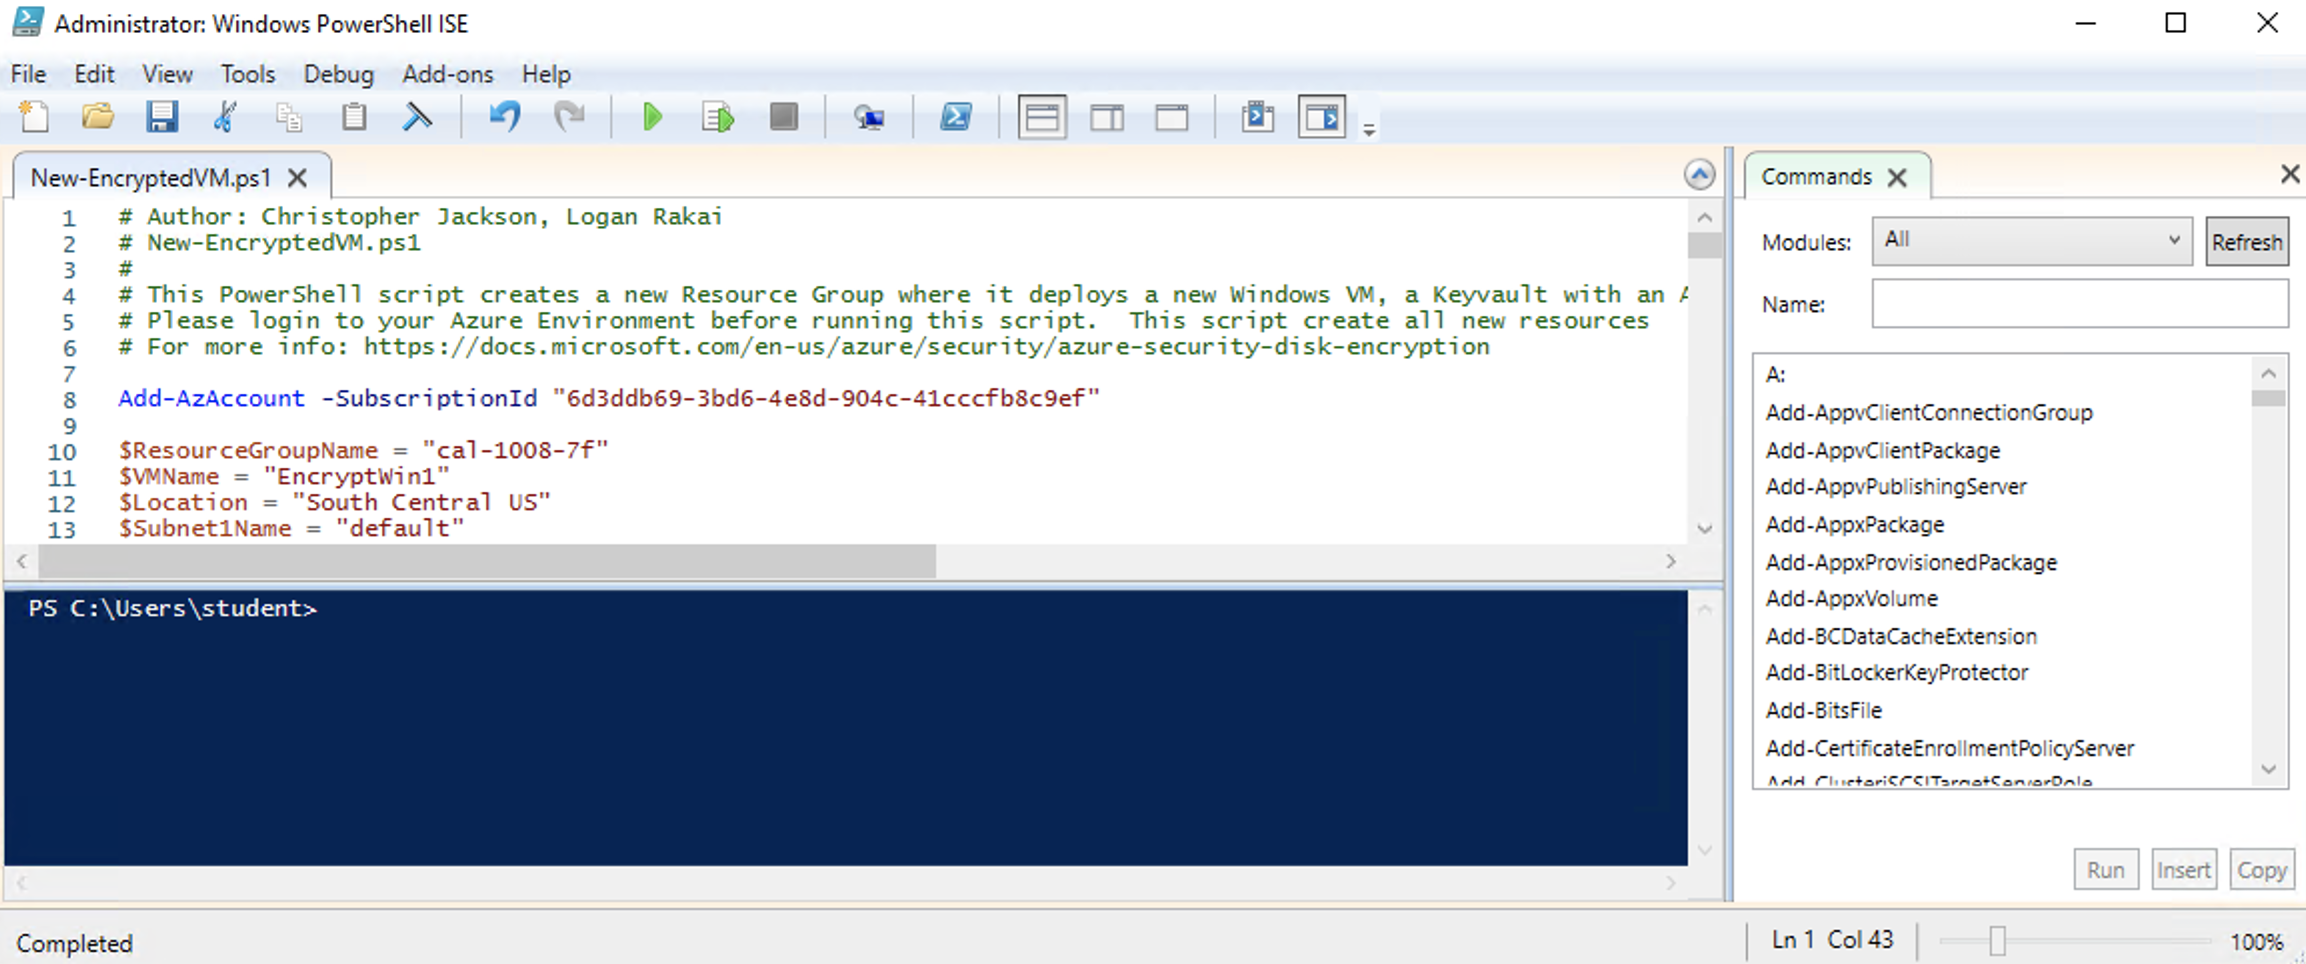The image size is (2306, 964).
Task: Expand the toolbar overflow options arrow
Action: (x=1369, y=130)
